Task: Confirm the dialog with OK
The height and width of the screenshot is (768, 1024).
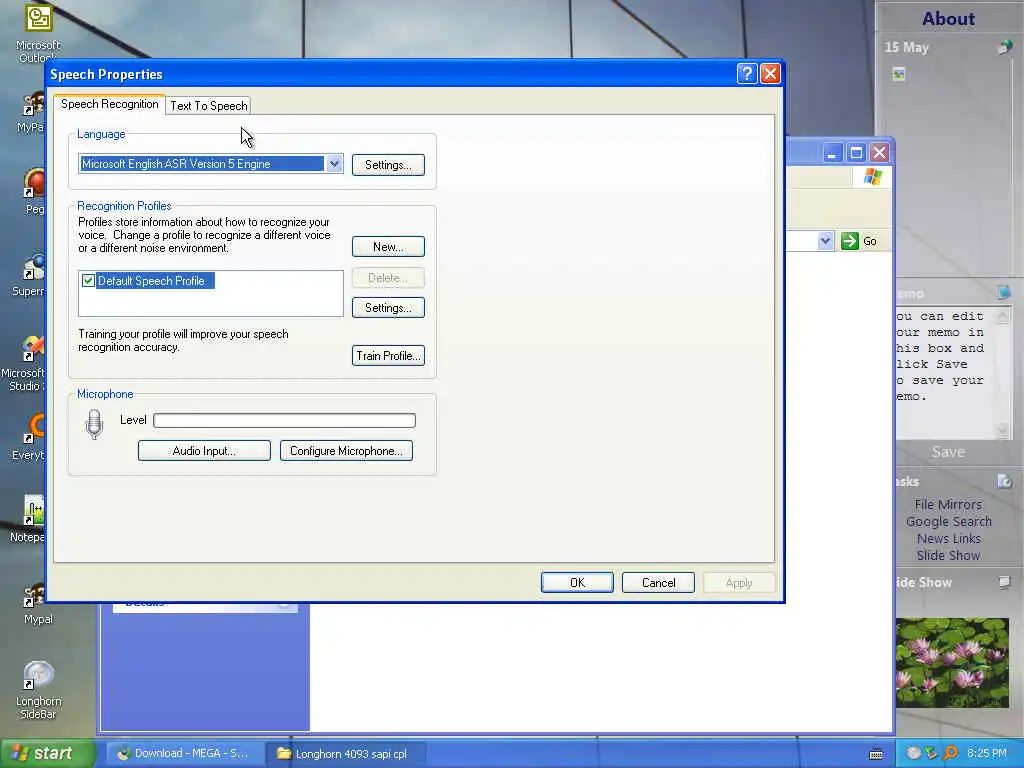Action: pyautogui.click(x=577, y=583)
